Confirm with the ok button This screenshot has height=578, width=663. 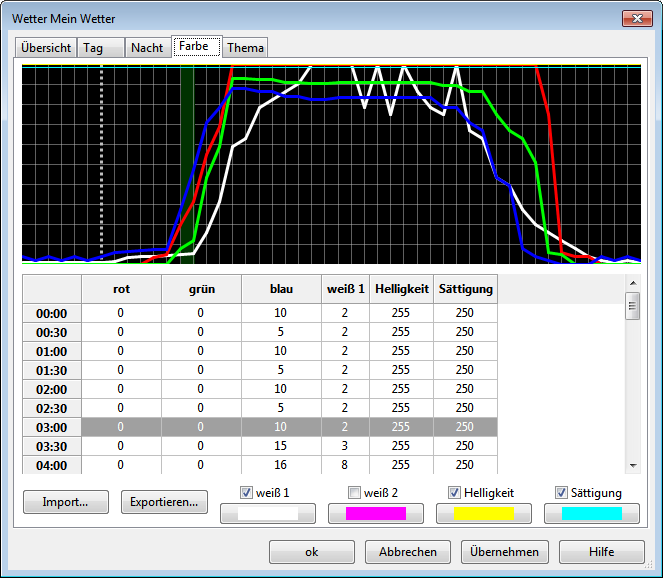coord(312,552)
